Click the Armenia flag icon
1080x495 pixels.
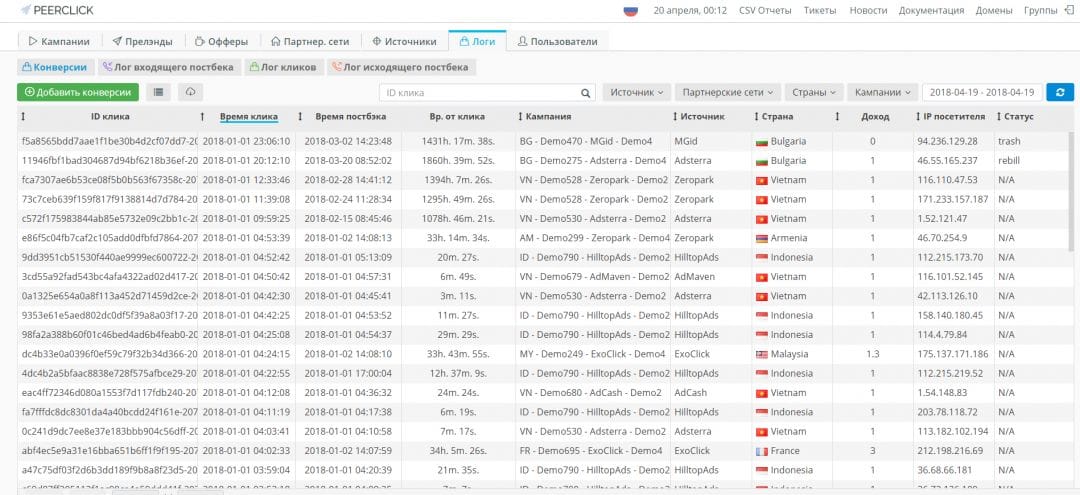click(x=762, y=238)
